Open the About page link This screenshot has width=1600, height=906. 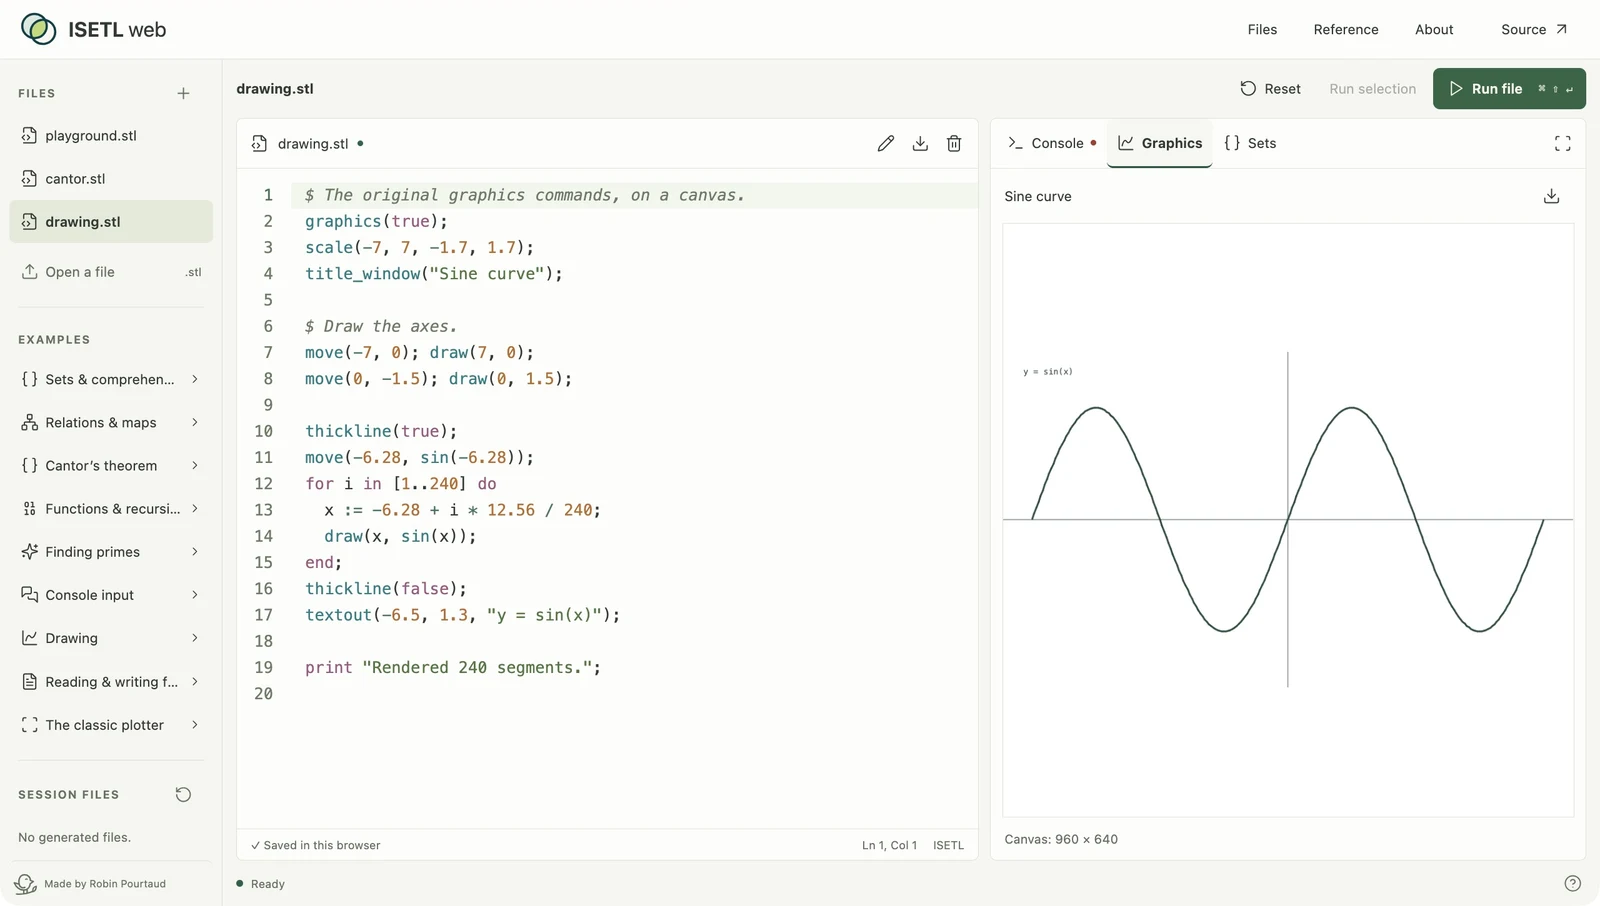tap(1434, 29)
